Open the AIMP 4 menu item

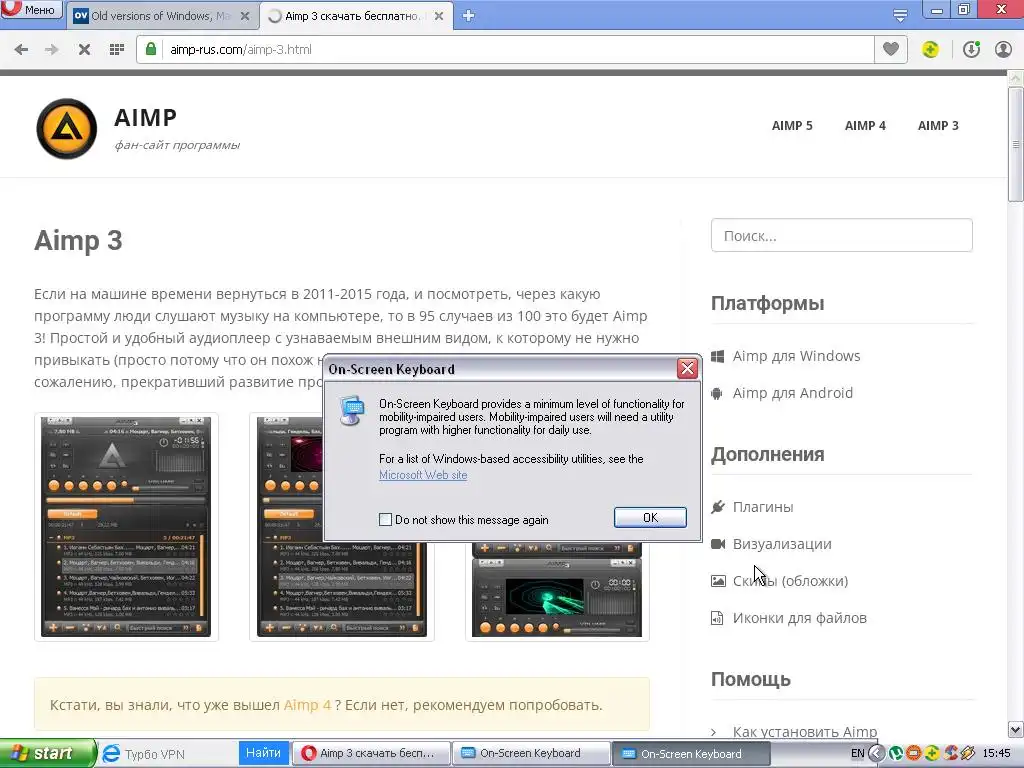(x=865, y=125)
